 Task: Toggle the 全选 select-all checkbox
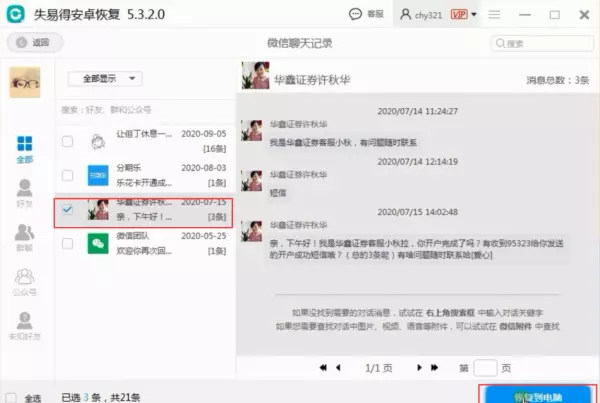tap(11, 398)
